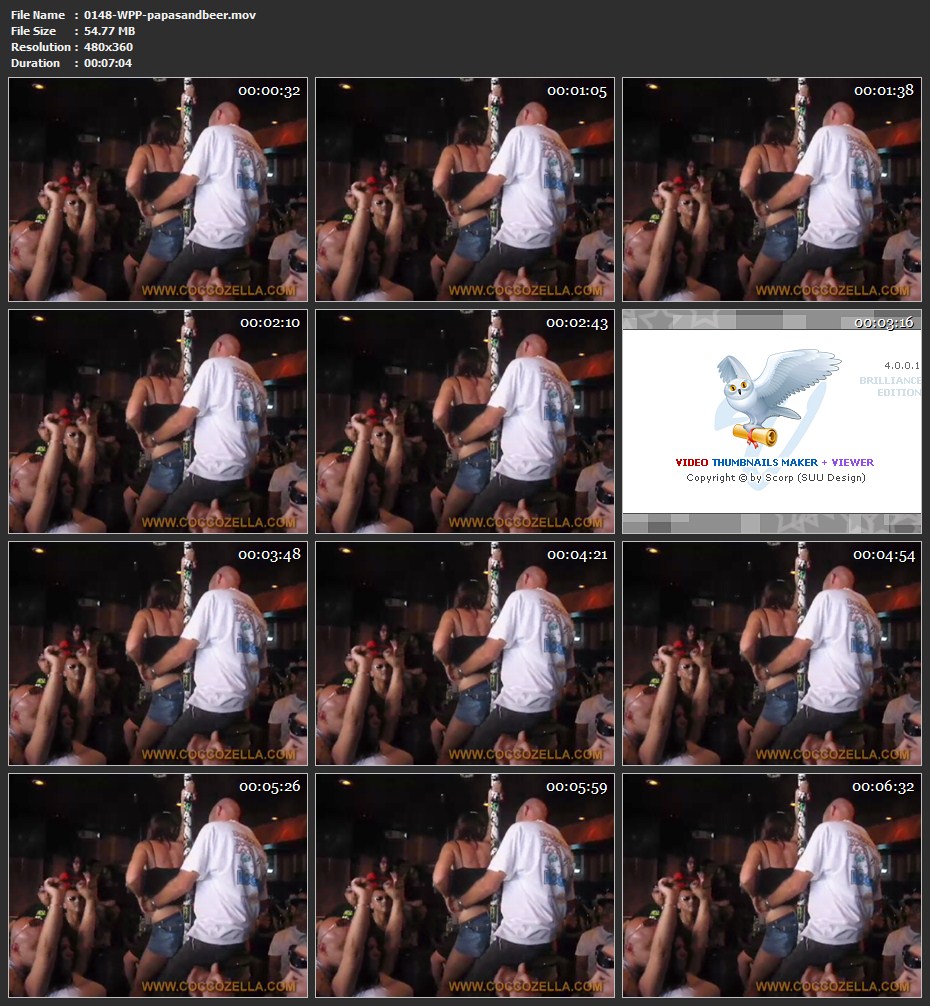Click the thumbnail at 00:00:32
The width and height of the screenshot is (930, 1006).
coord(158,190)
